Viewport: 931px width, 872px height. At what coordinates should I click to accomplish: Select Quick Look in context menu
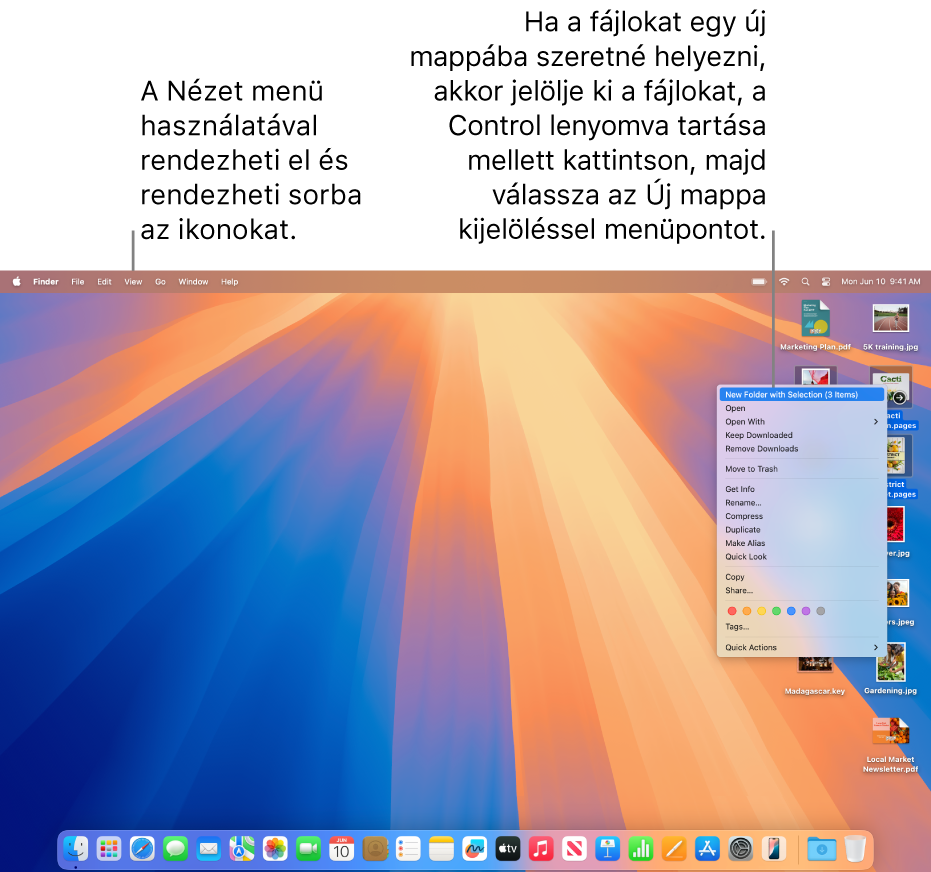801,557
